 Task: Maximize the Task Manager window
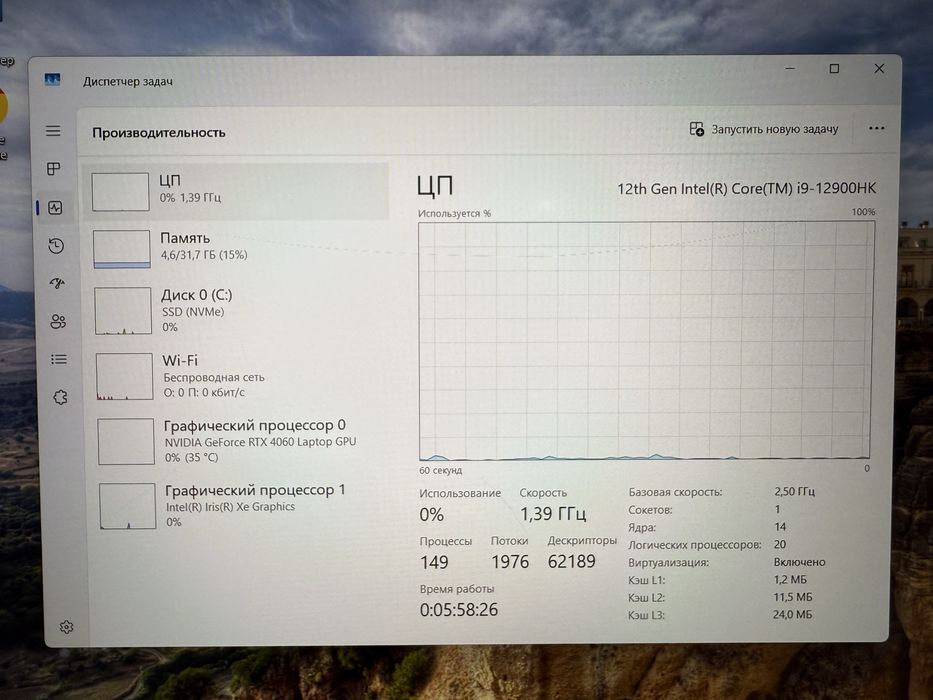[834, 68]
